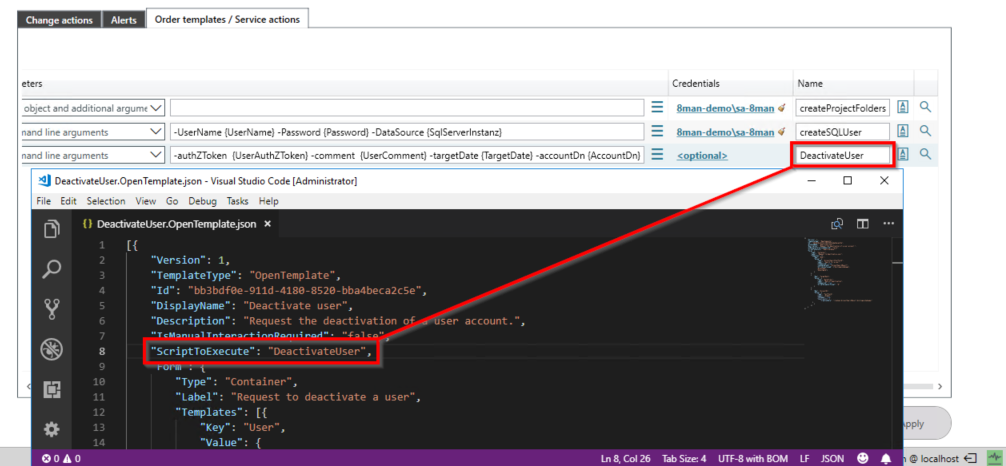Open the Explorer icon in VS Code sidebar

click(52, 230)
